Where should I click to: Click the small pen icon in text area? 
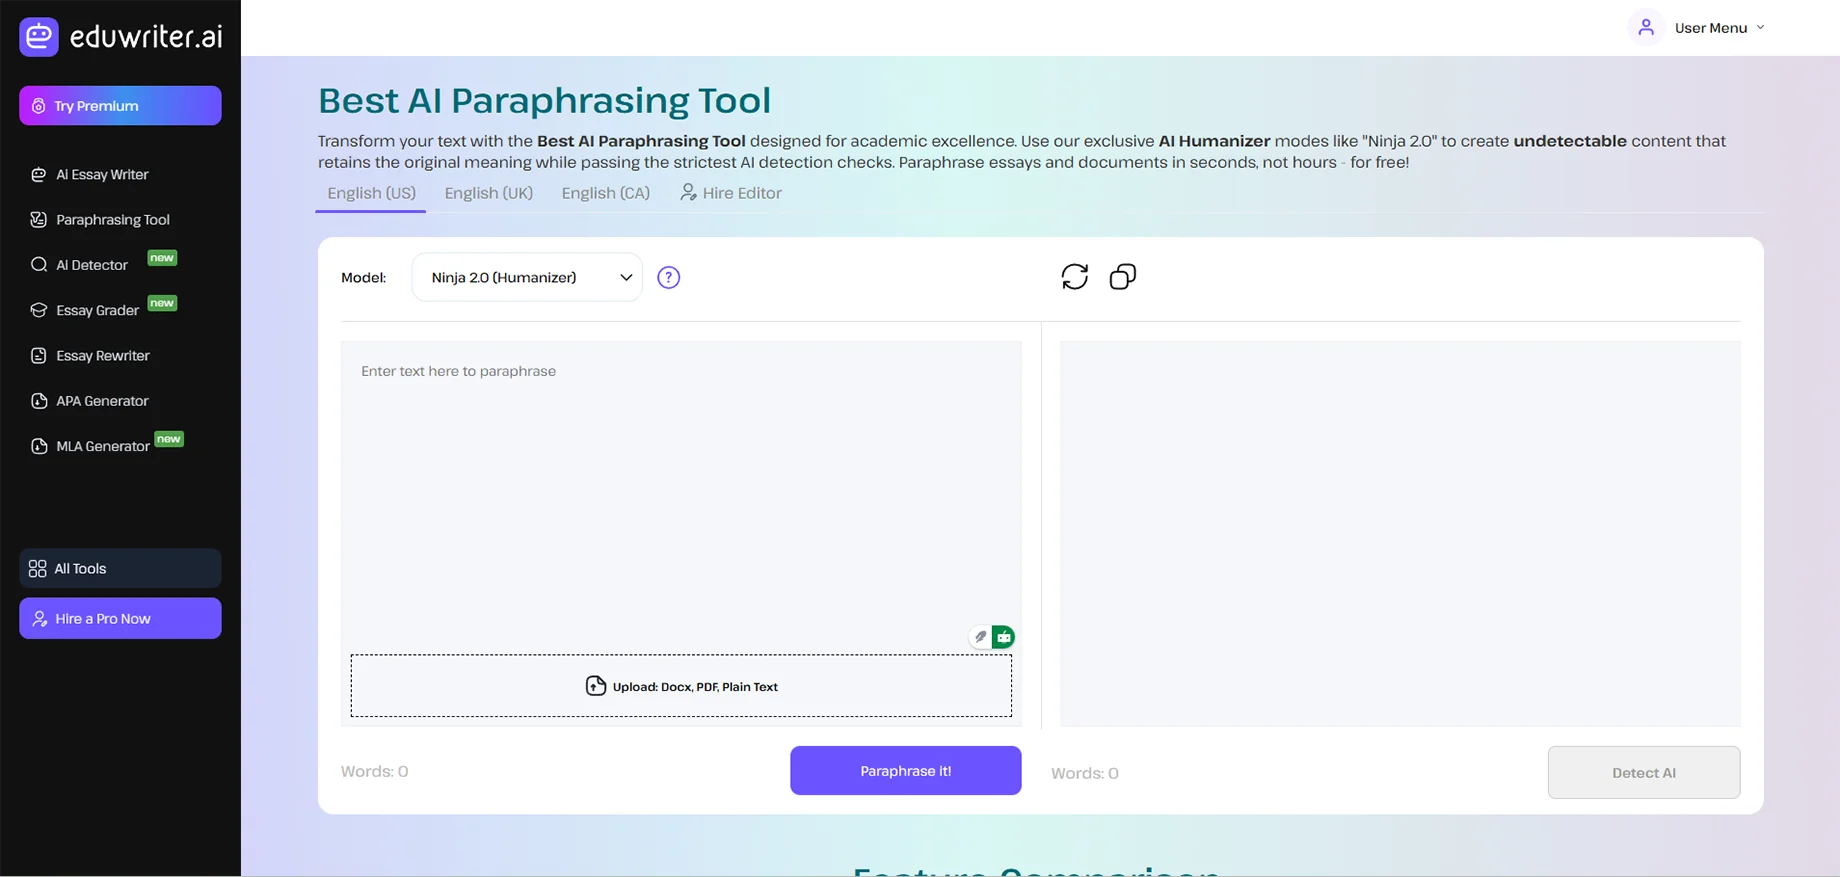980,637
